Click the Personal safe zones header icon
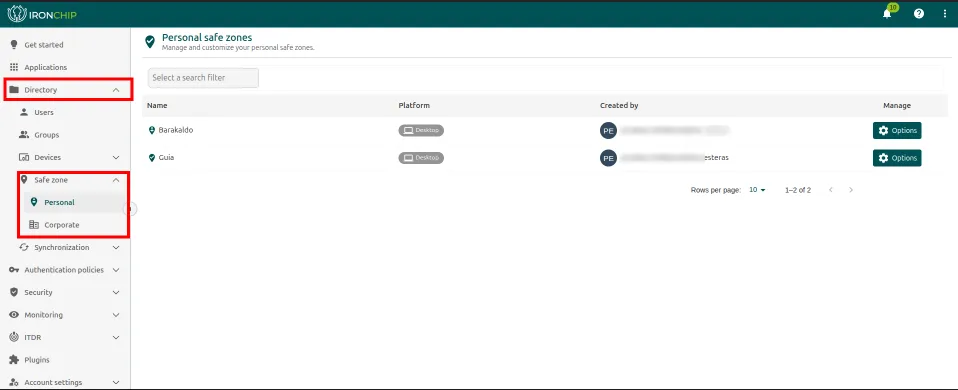This screenshot has width=958, height=390. (x=150, y=42)
